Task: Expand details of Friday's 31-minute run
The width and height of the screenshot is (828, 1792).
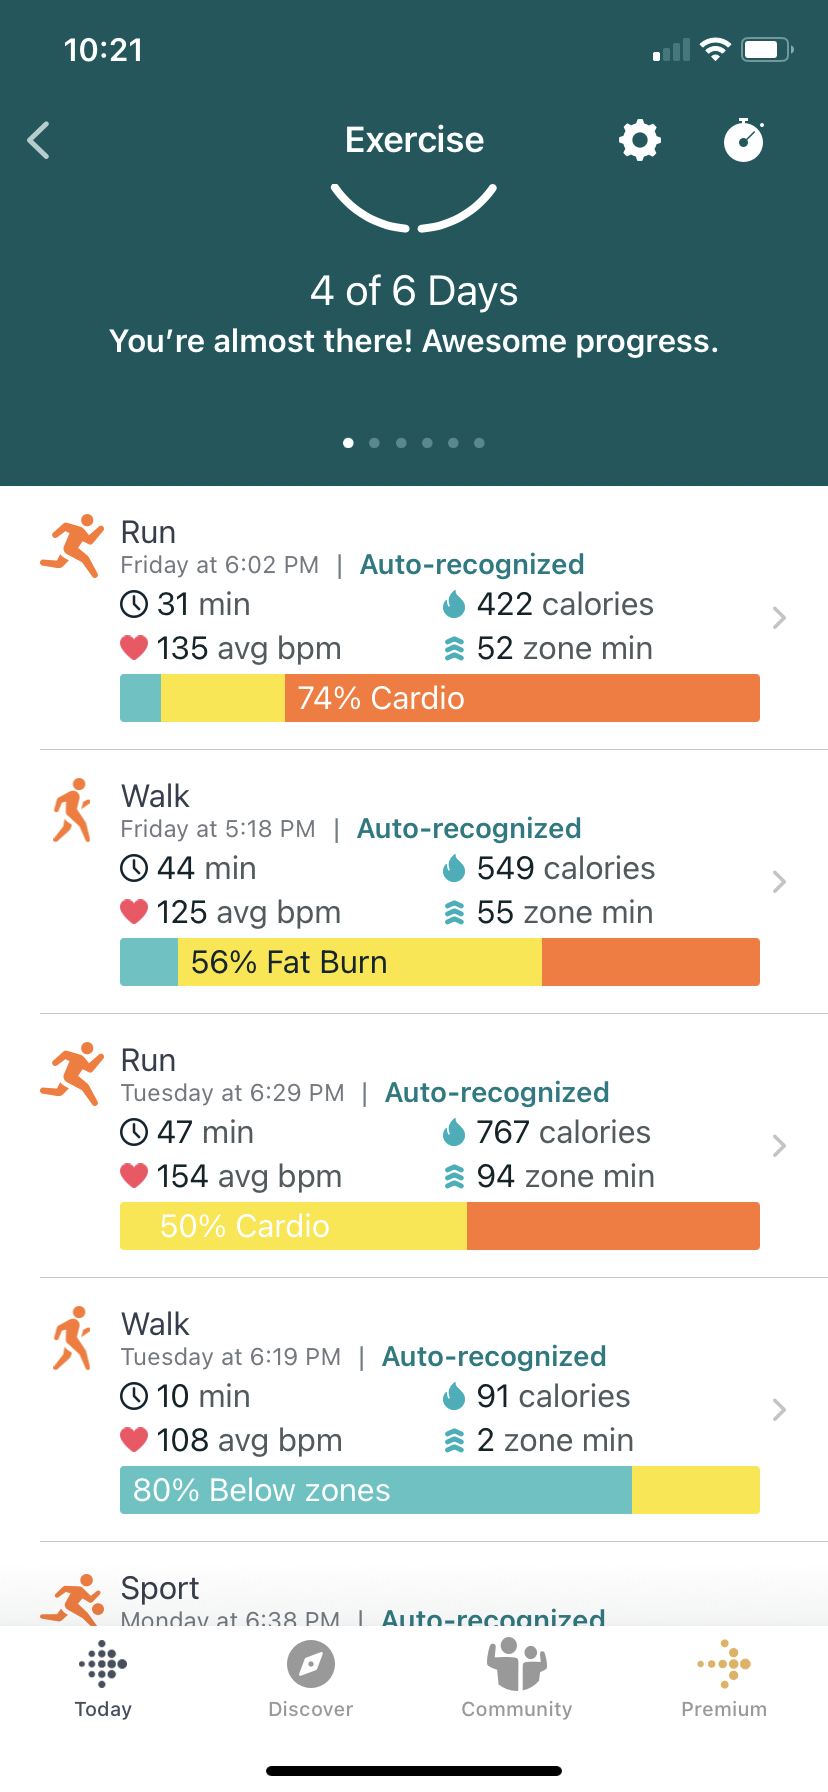Action: (x=779, y=618)
